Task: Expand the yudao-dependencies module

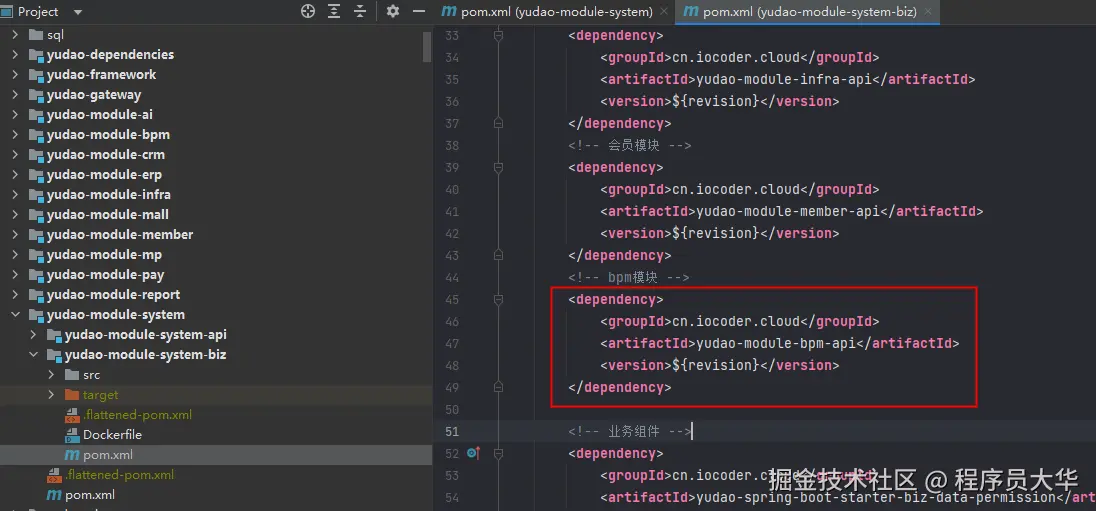Action: [x=15, y=55]
